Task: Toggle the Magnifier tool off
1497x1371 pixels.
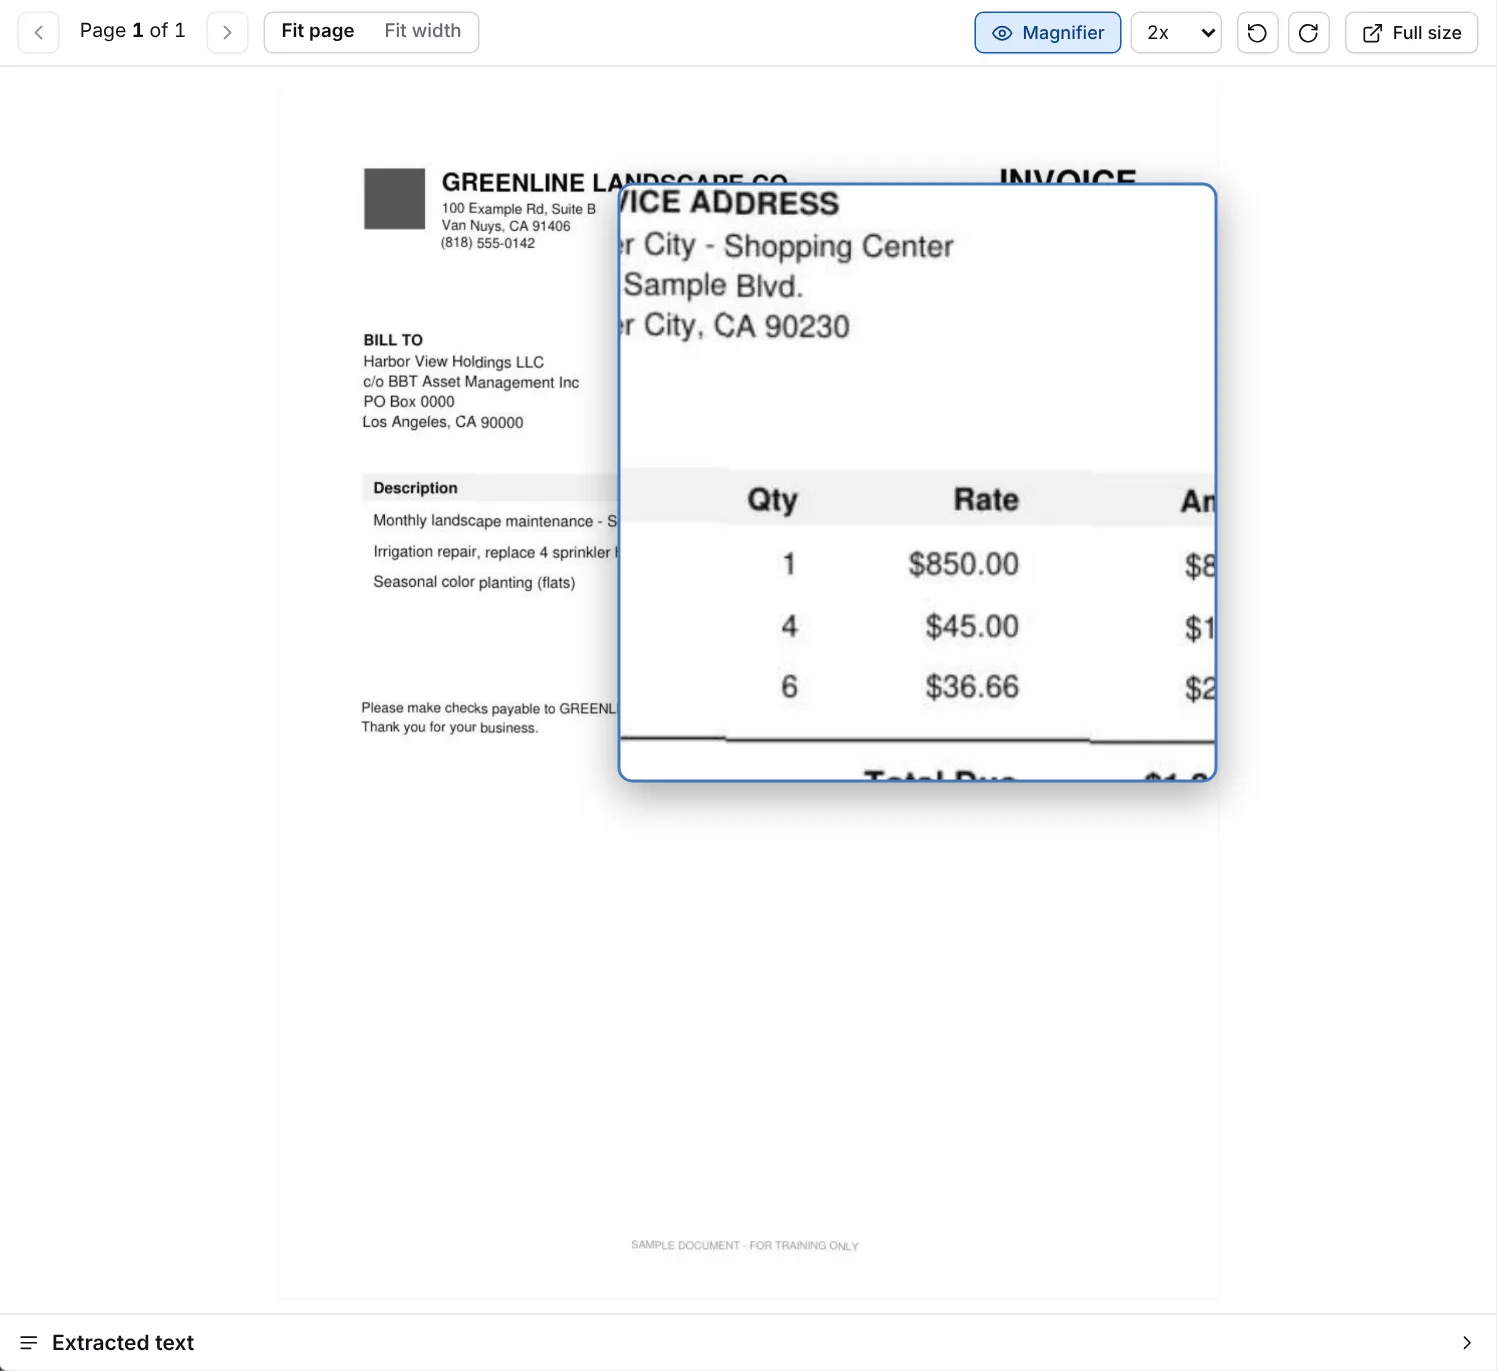Action: tap(1047, 32)
